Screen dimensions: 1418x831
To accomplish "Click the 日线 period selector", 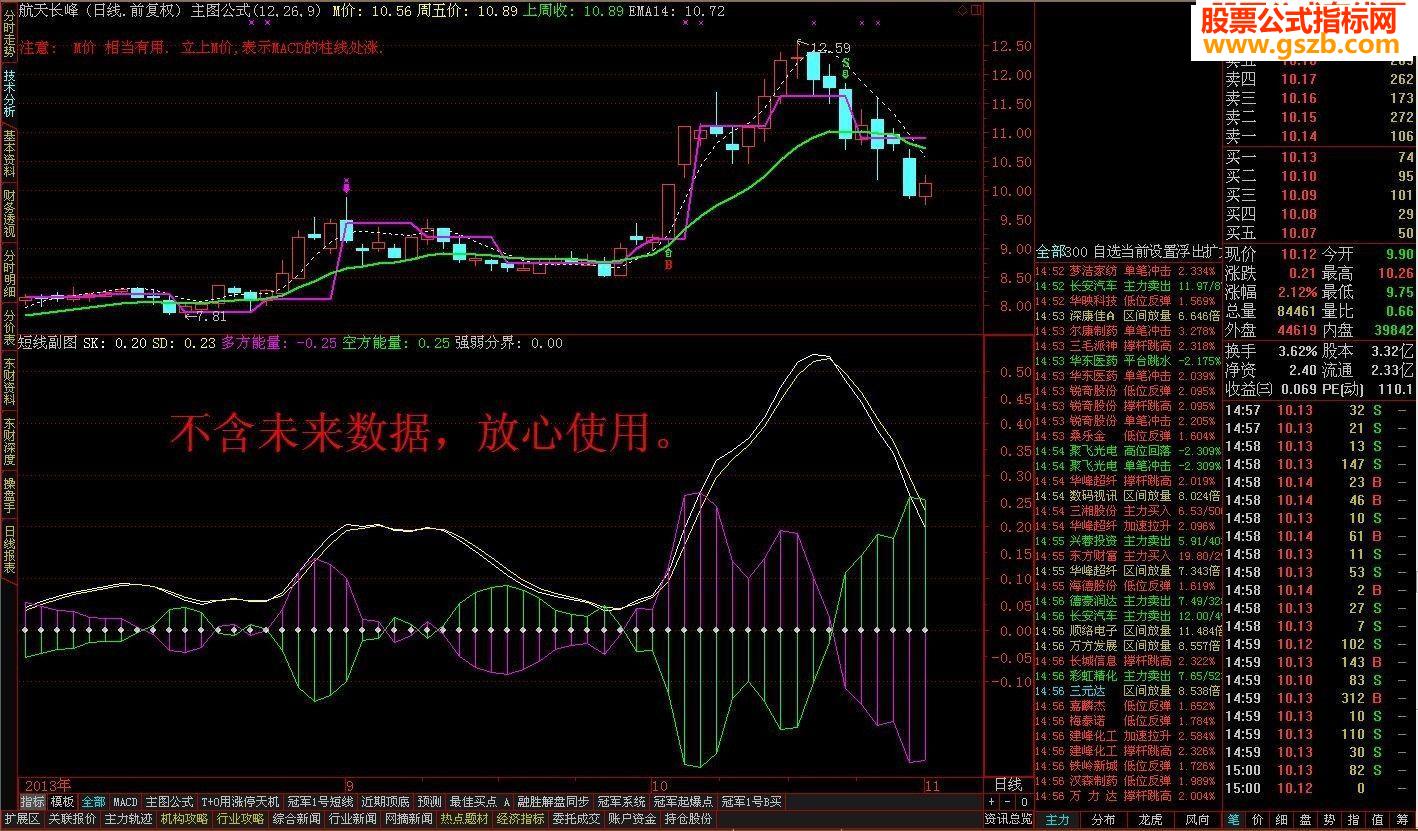I will point(1008,784).
